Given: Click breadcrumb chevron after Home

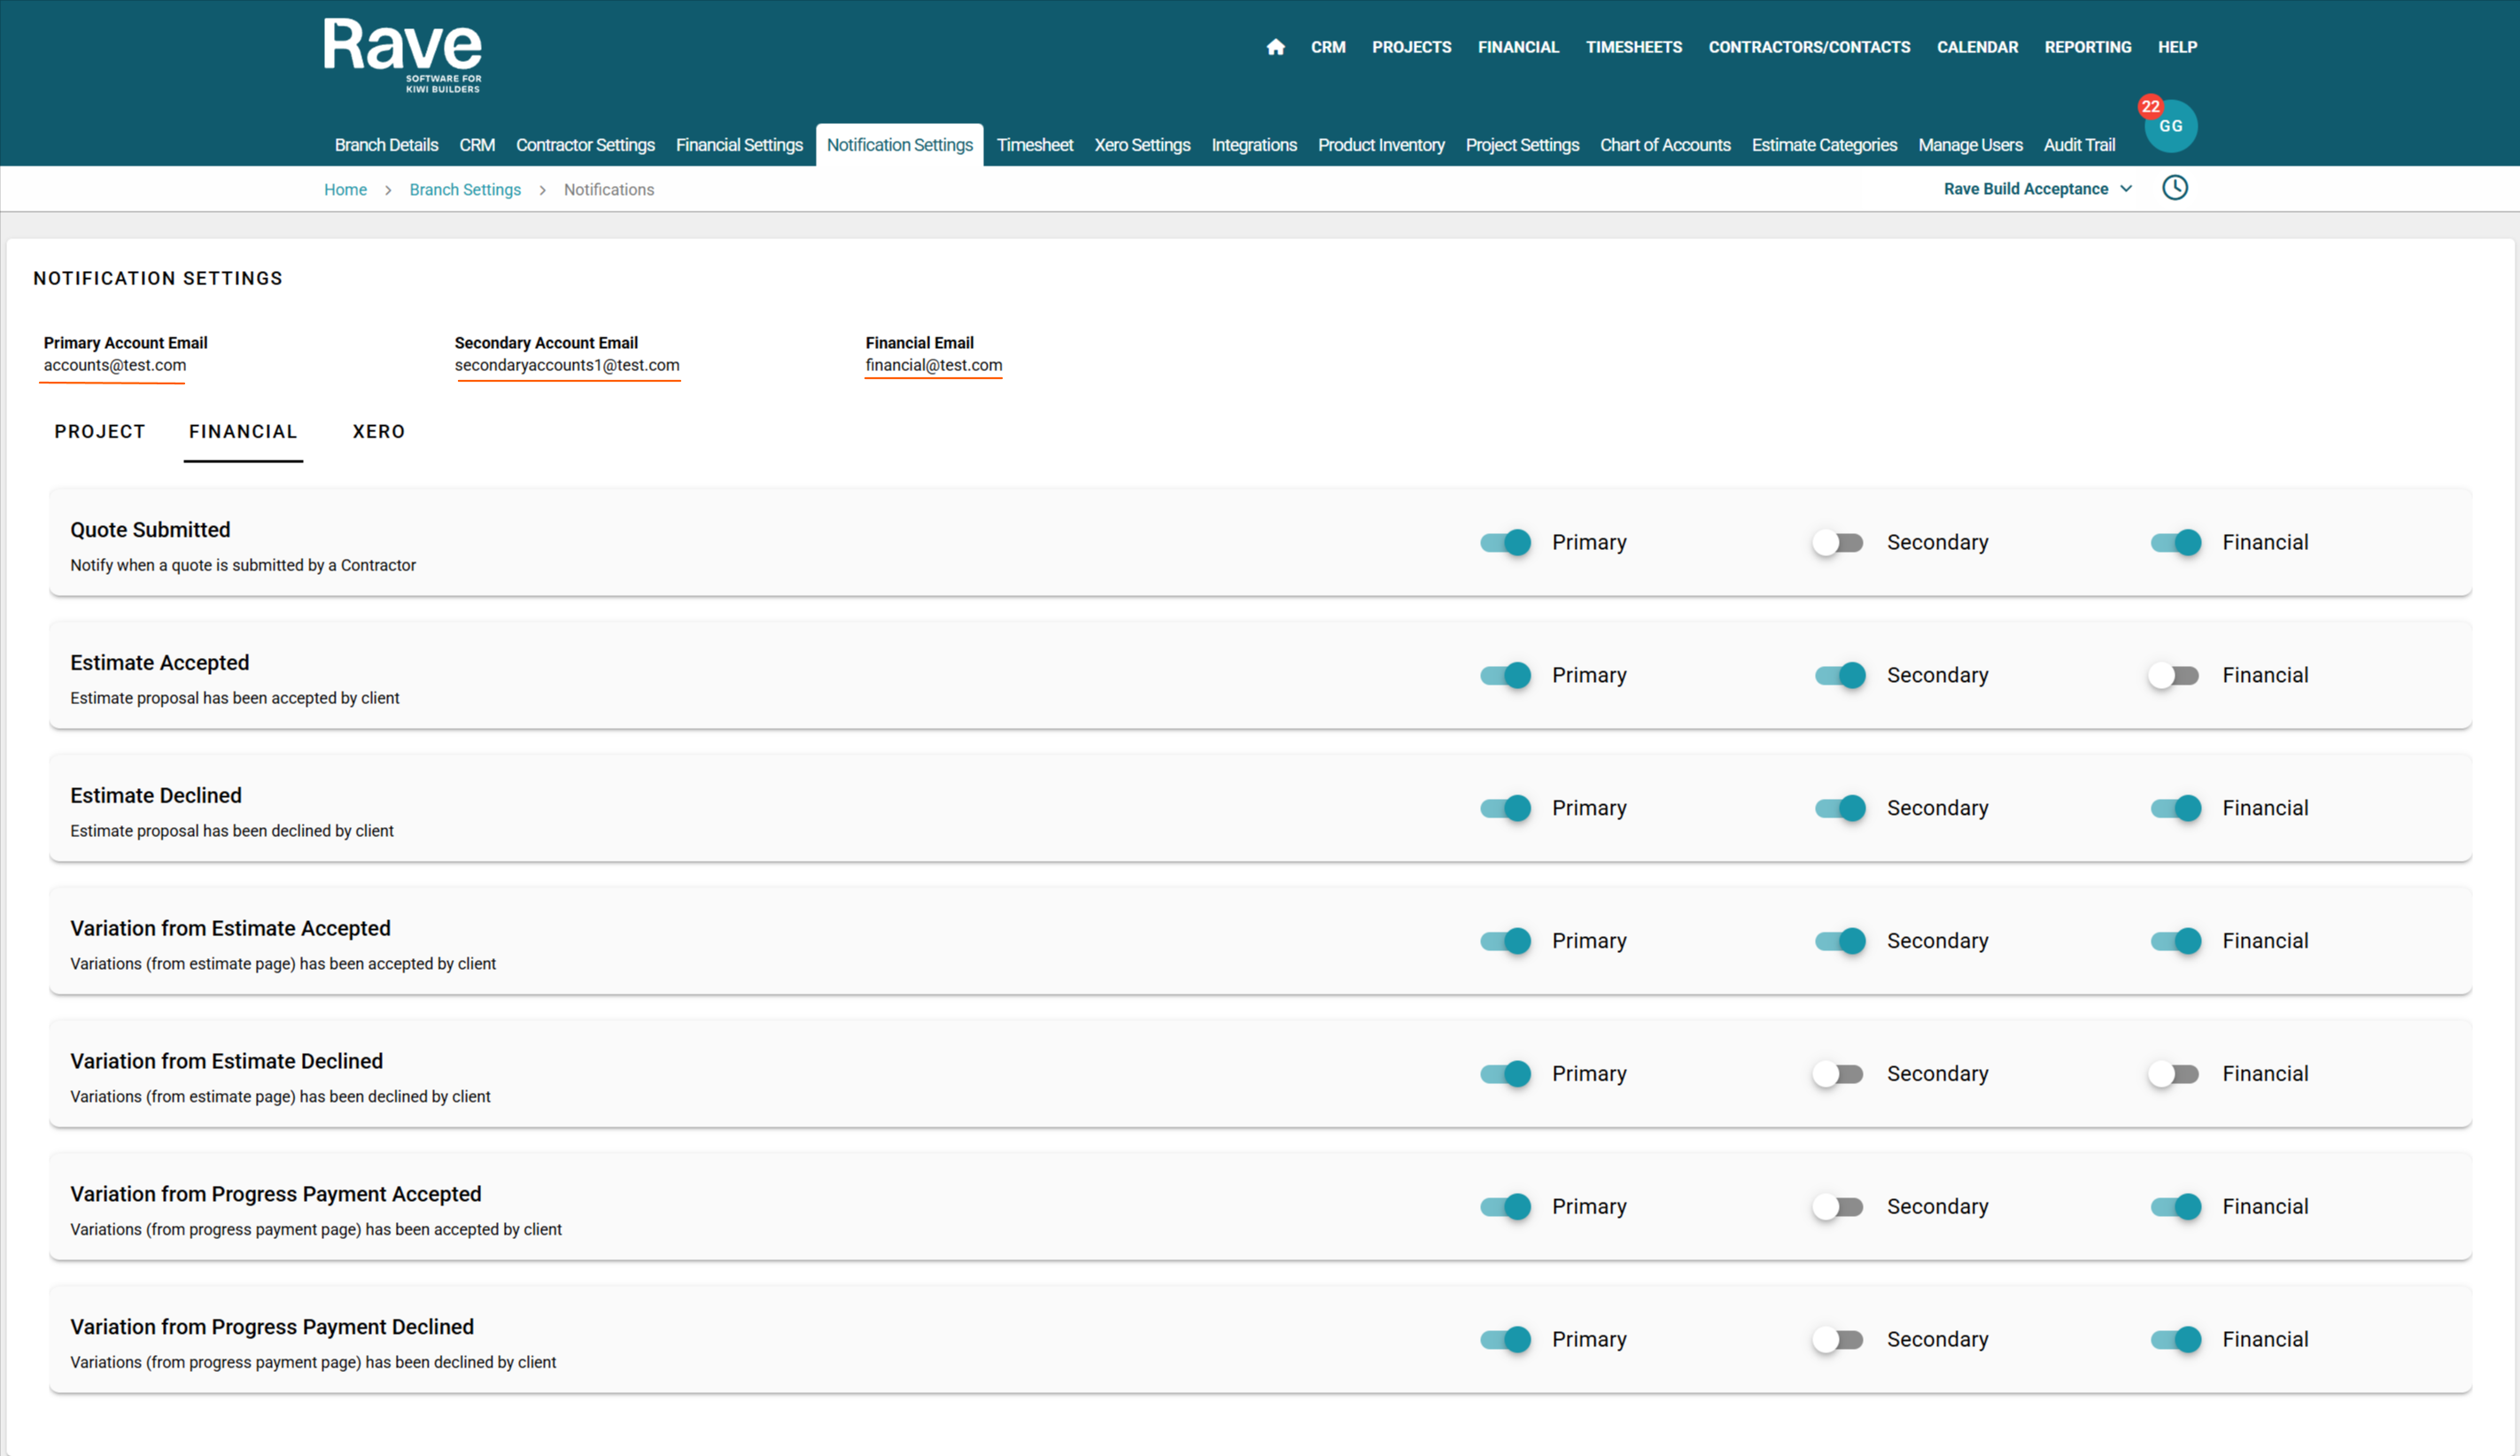Looking at the screenshot, I should (388, 190).
